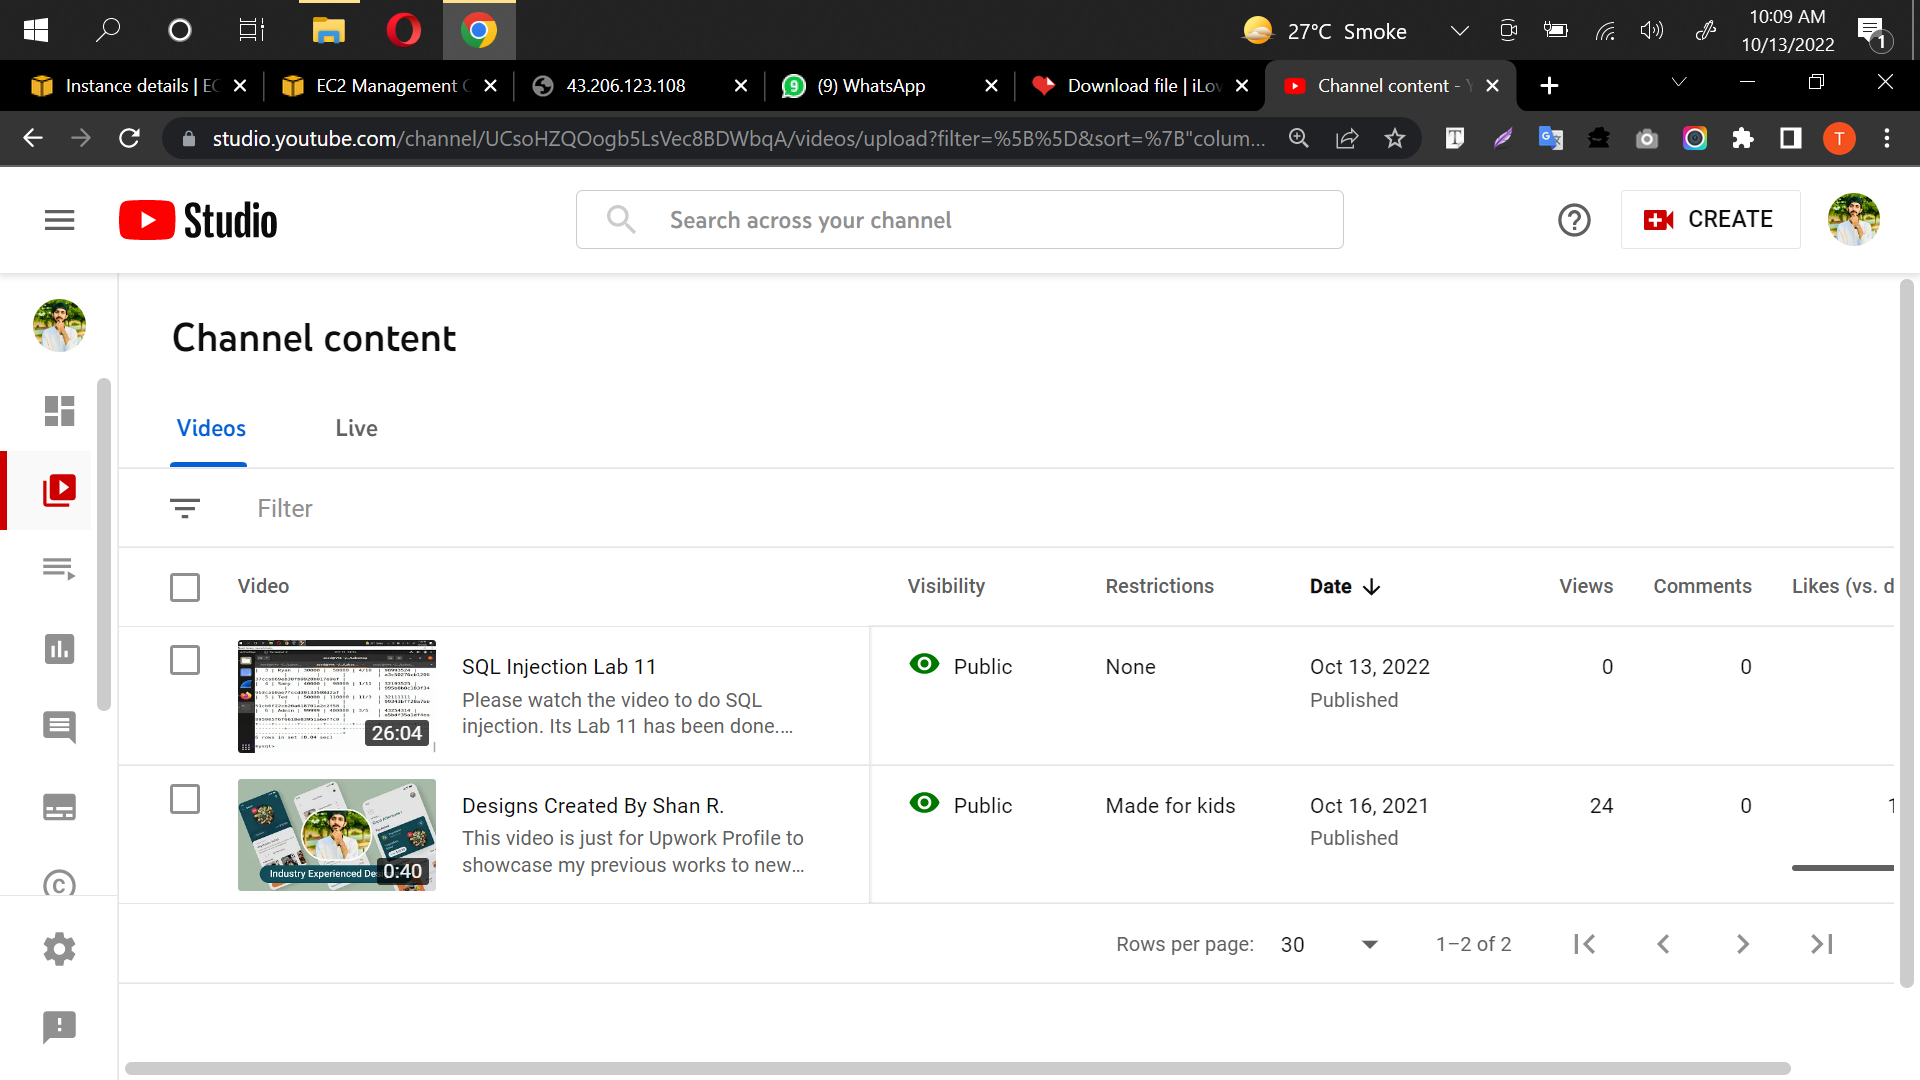Open Settings gear in sidebar

[59, 948]
